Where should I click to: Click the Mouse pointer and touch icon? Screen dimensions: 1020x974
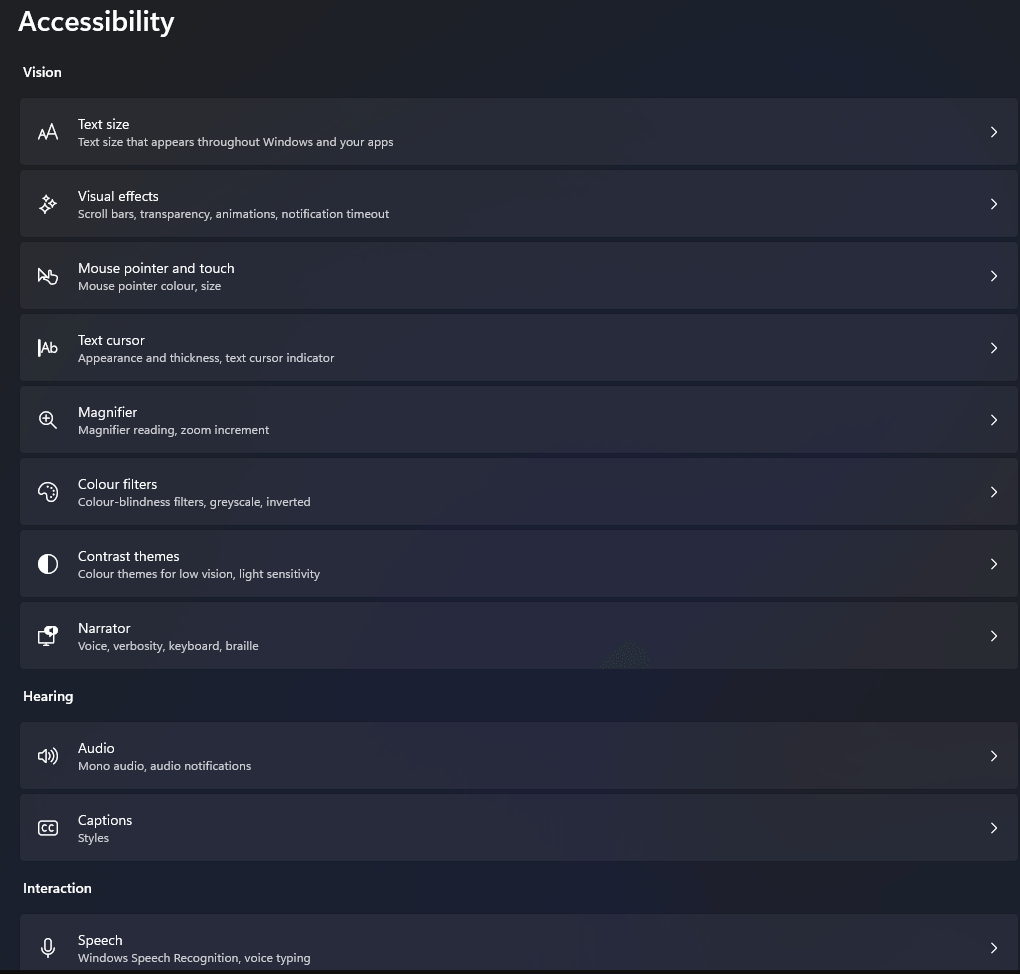(x=47, y=277)
